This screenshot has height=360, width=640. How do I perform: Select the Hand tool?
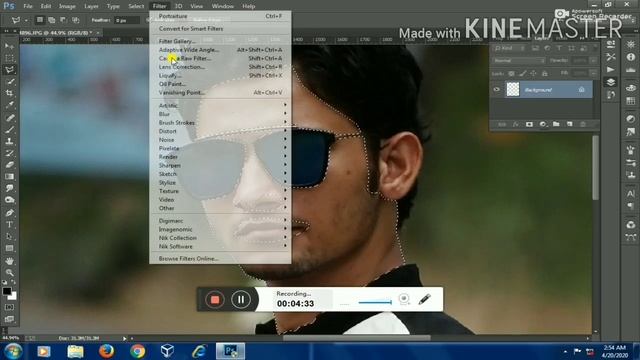(x=9, y=261)
